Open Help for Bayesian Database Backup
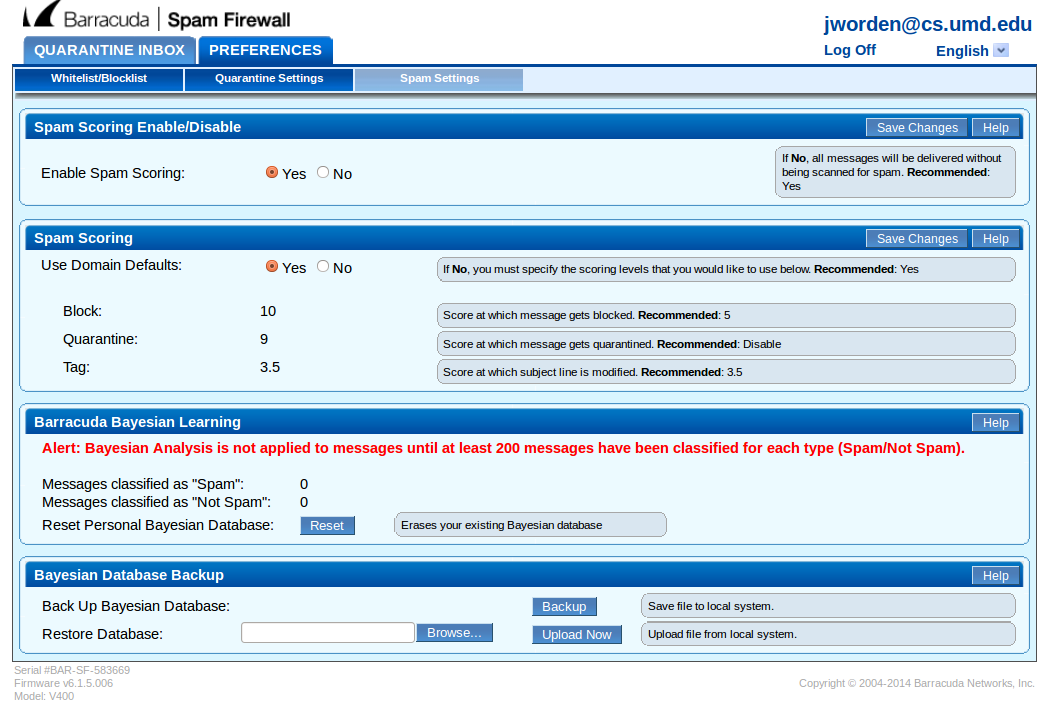Viewport: 1055px width, 717px height. pos(995,576)
